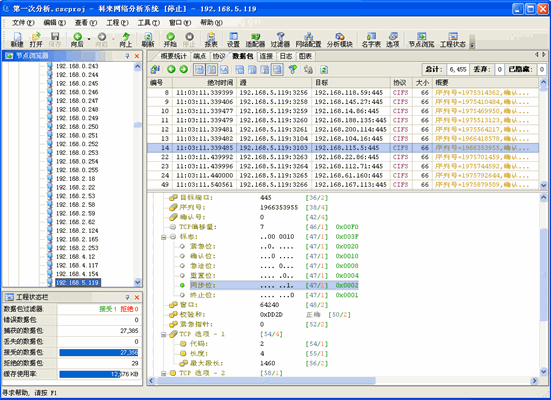Open the 过滤器 (Filter) toolbar icon
This screenshot has width=551, height=400.
click(280, 39)
